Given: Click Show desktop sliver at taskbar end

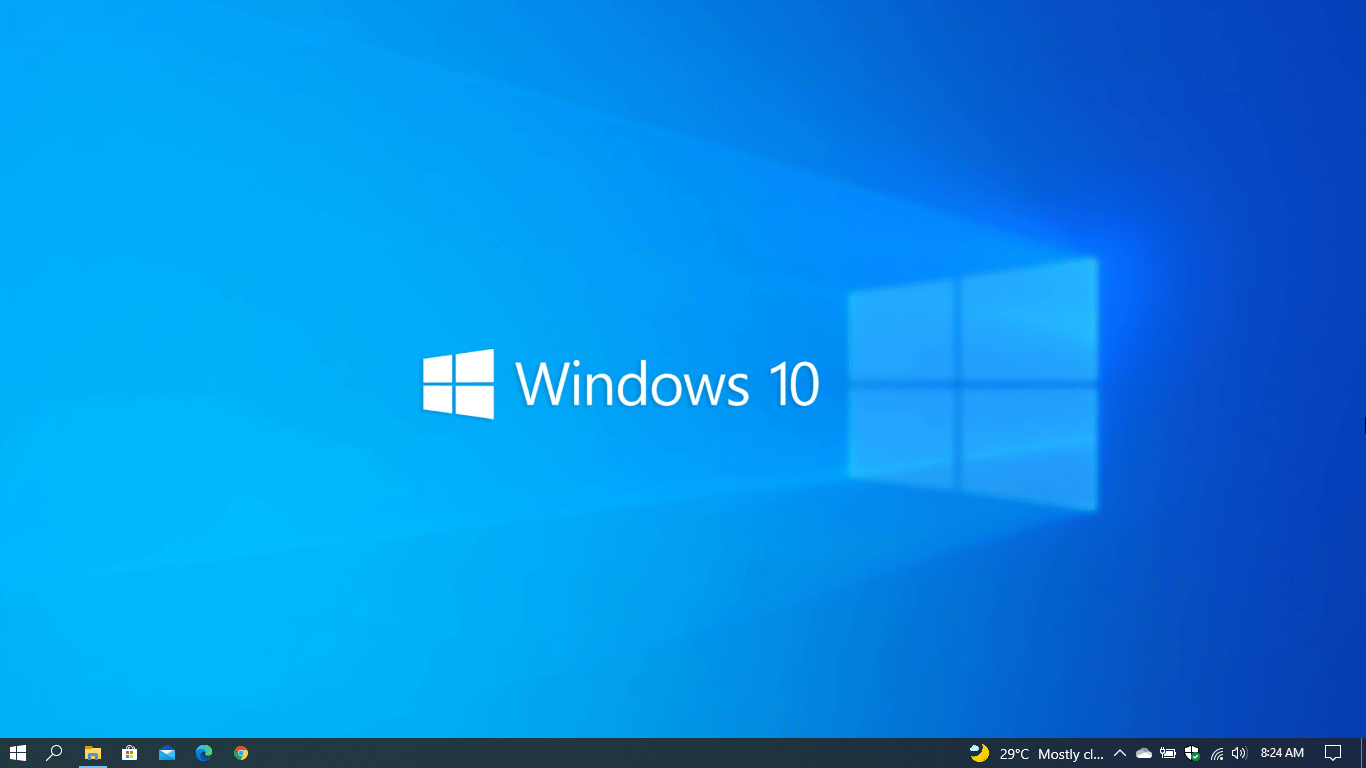Looking at the screenshot, I should [1363, 753].
